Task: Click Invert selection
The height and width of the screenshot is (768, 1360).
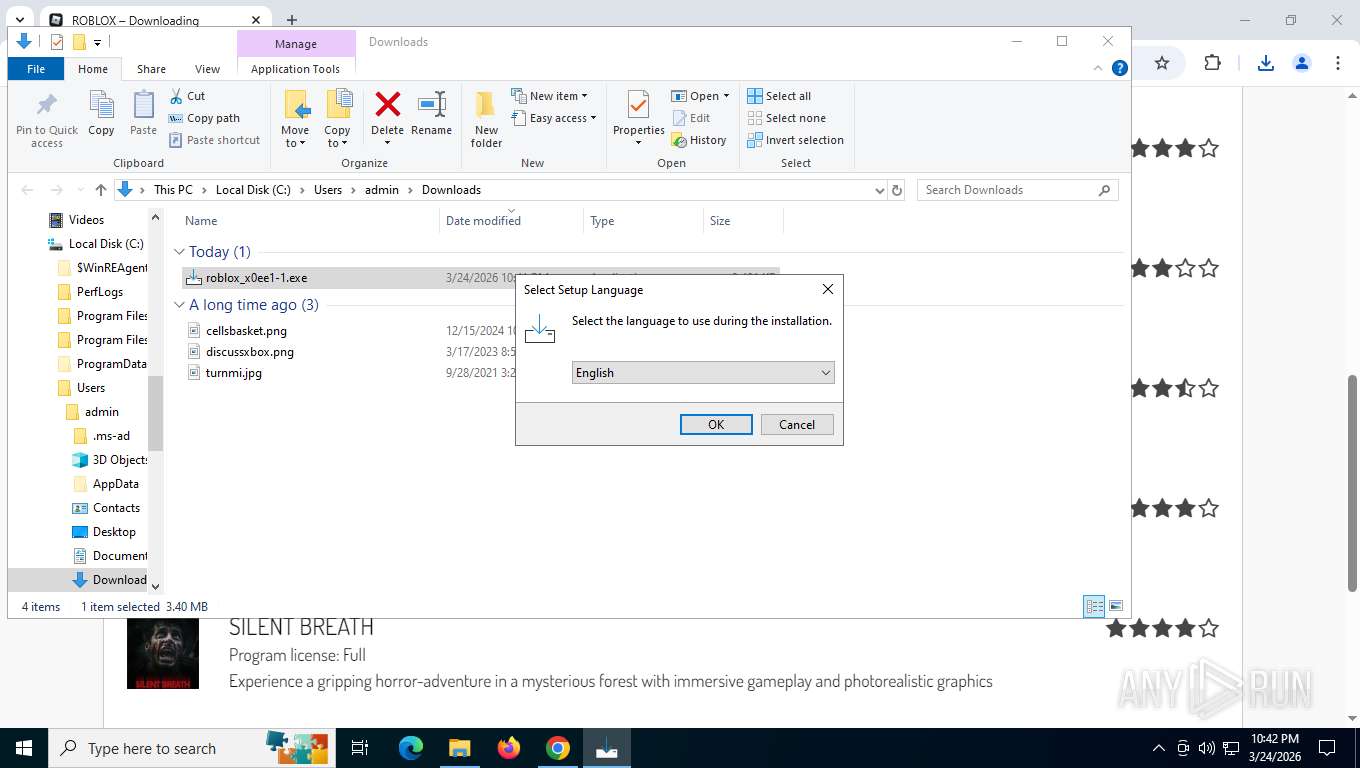Action: (796, 140)
